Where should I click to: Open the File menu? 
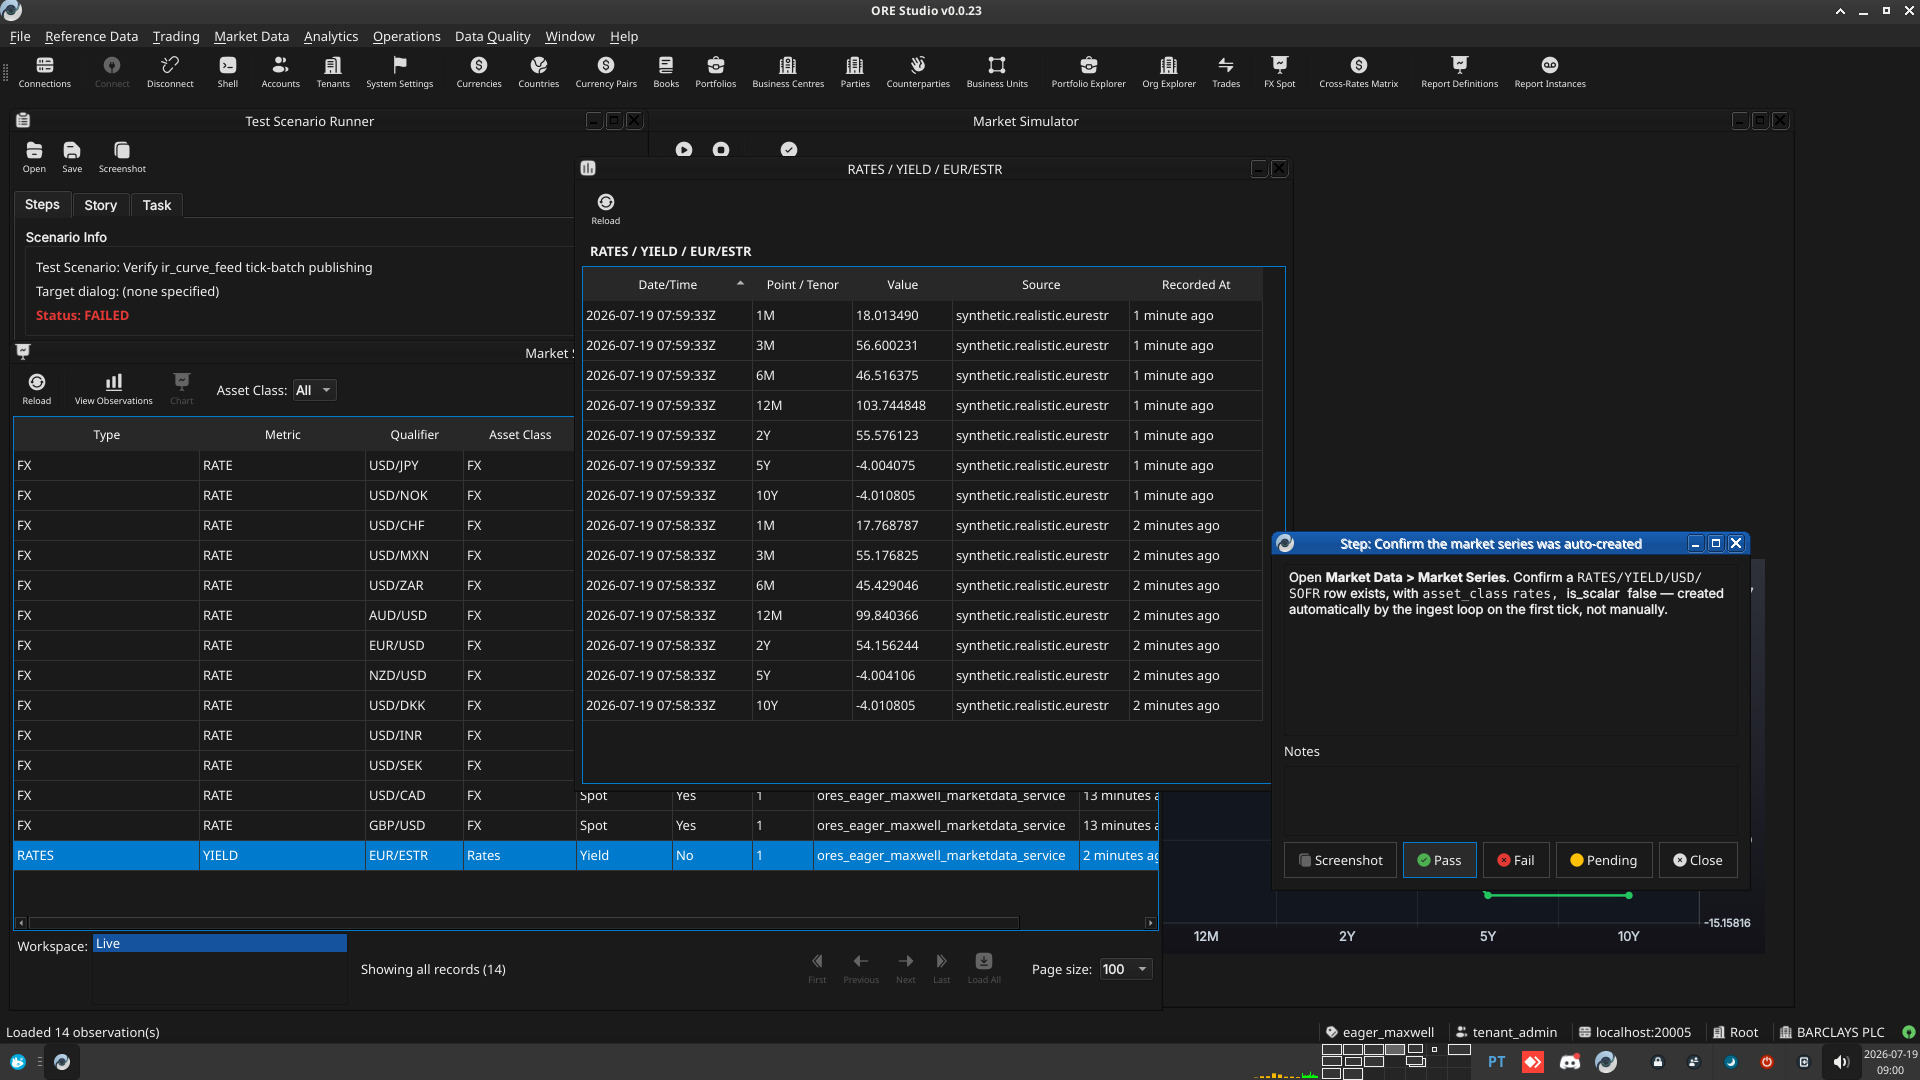[x=20, y=36]
